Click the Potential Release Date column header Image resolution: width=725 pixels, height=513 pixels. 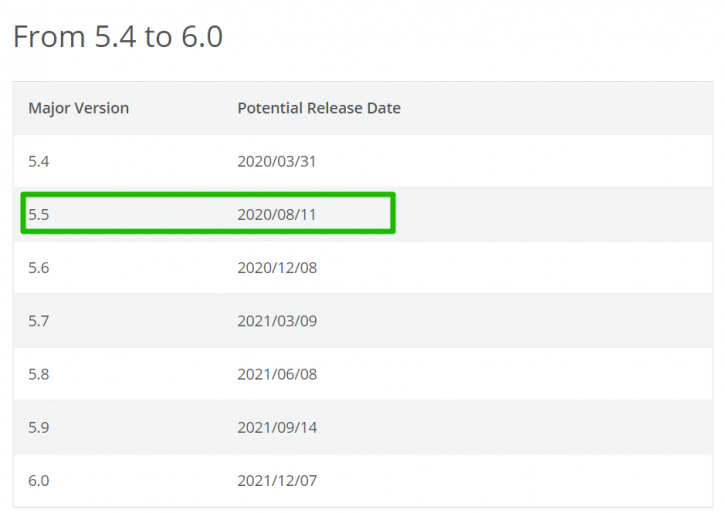point(319,108)
